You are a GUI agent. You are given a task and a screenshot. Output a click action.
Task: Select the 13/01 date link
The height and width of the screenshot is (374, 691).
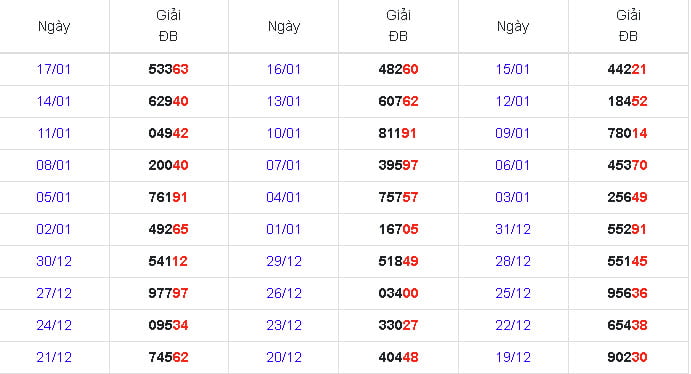[x=283, y=101]
